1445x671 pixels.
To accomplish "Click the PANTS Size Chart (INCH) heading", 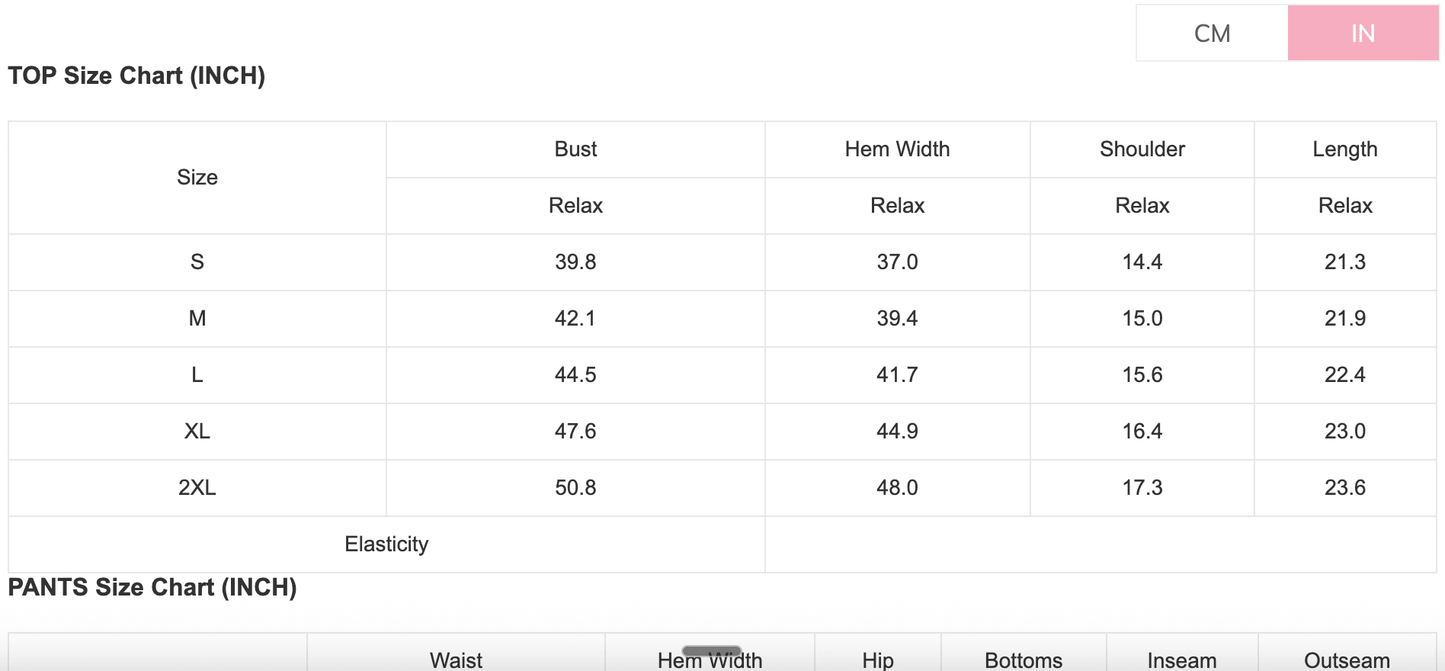I will click(x=152, y=587).
